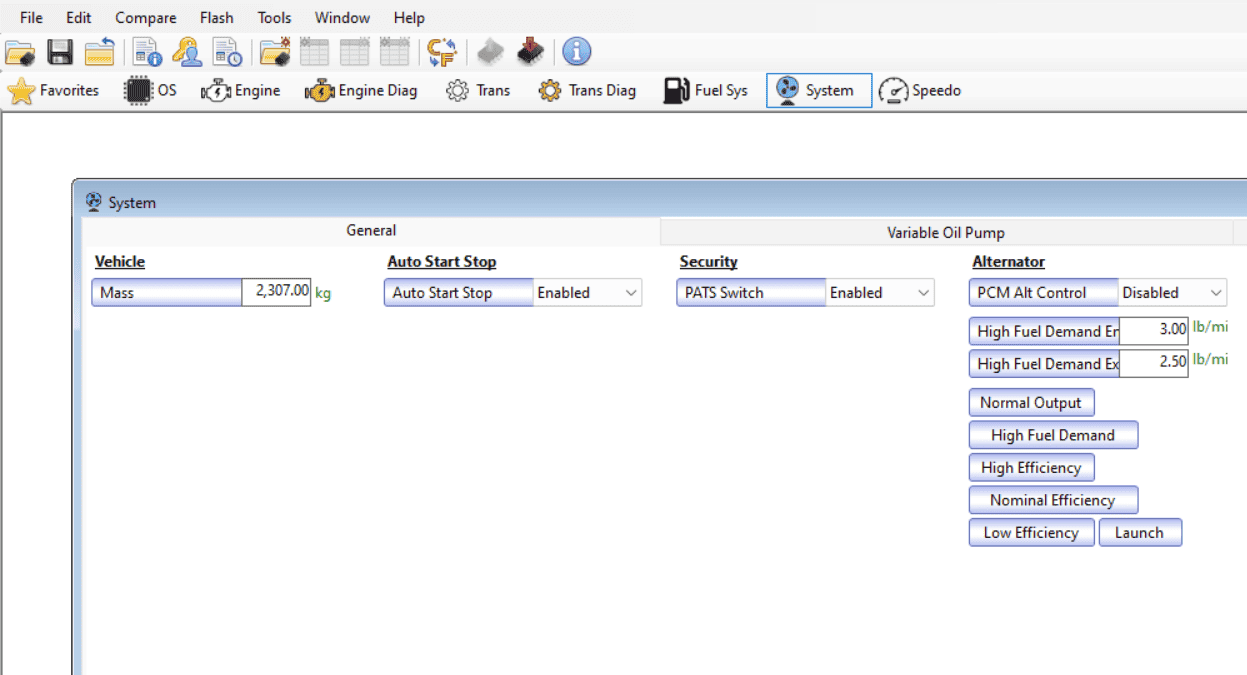The width and height of the screenshot is (1247, 675).
Task: Open the High Fuel Demand table button
Action: coord(1053,435)
